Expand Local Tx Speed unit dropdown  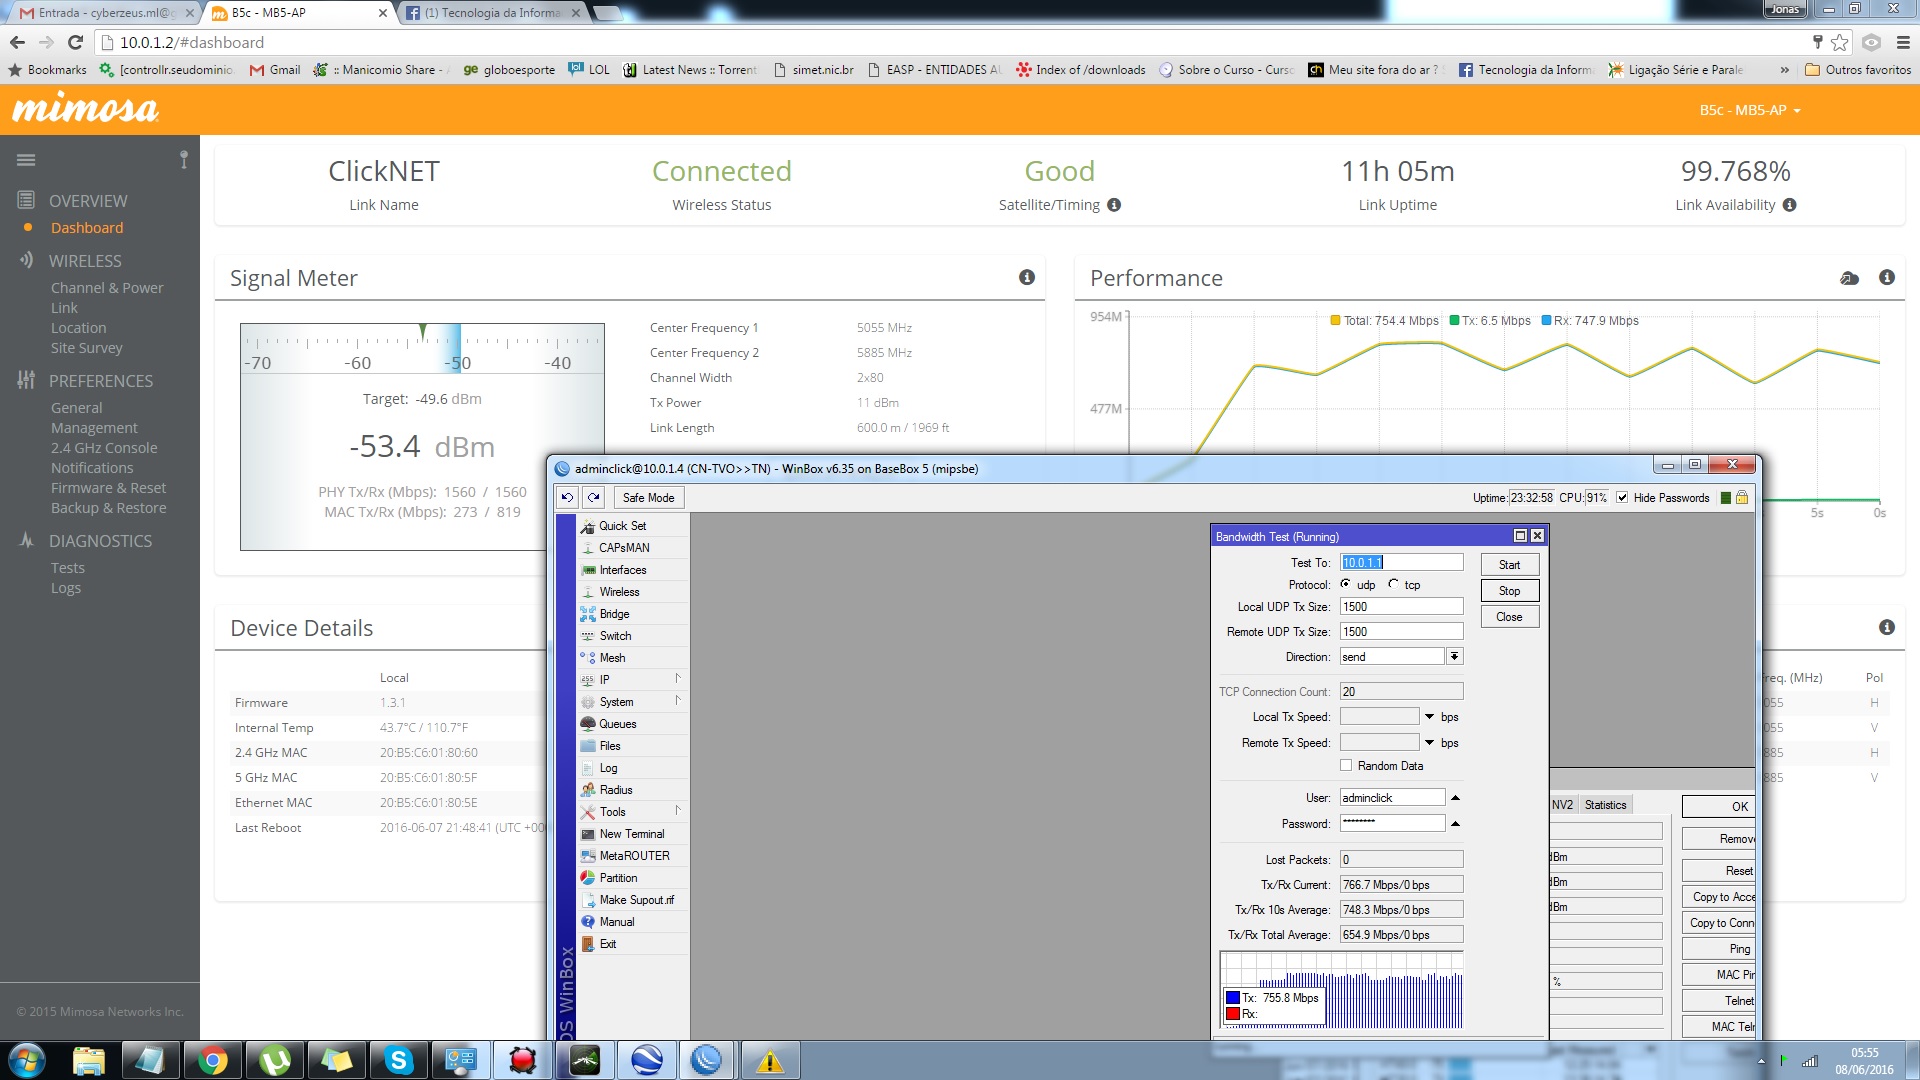1429,716
